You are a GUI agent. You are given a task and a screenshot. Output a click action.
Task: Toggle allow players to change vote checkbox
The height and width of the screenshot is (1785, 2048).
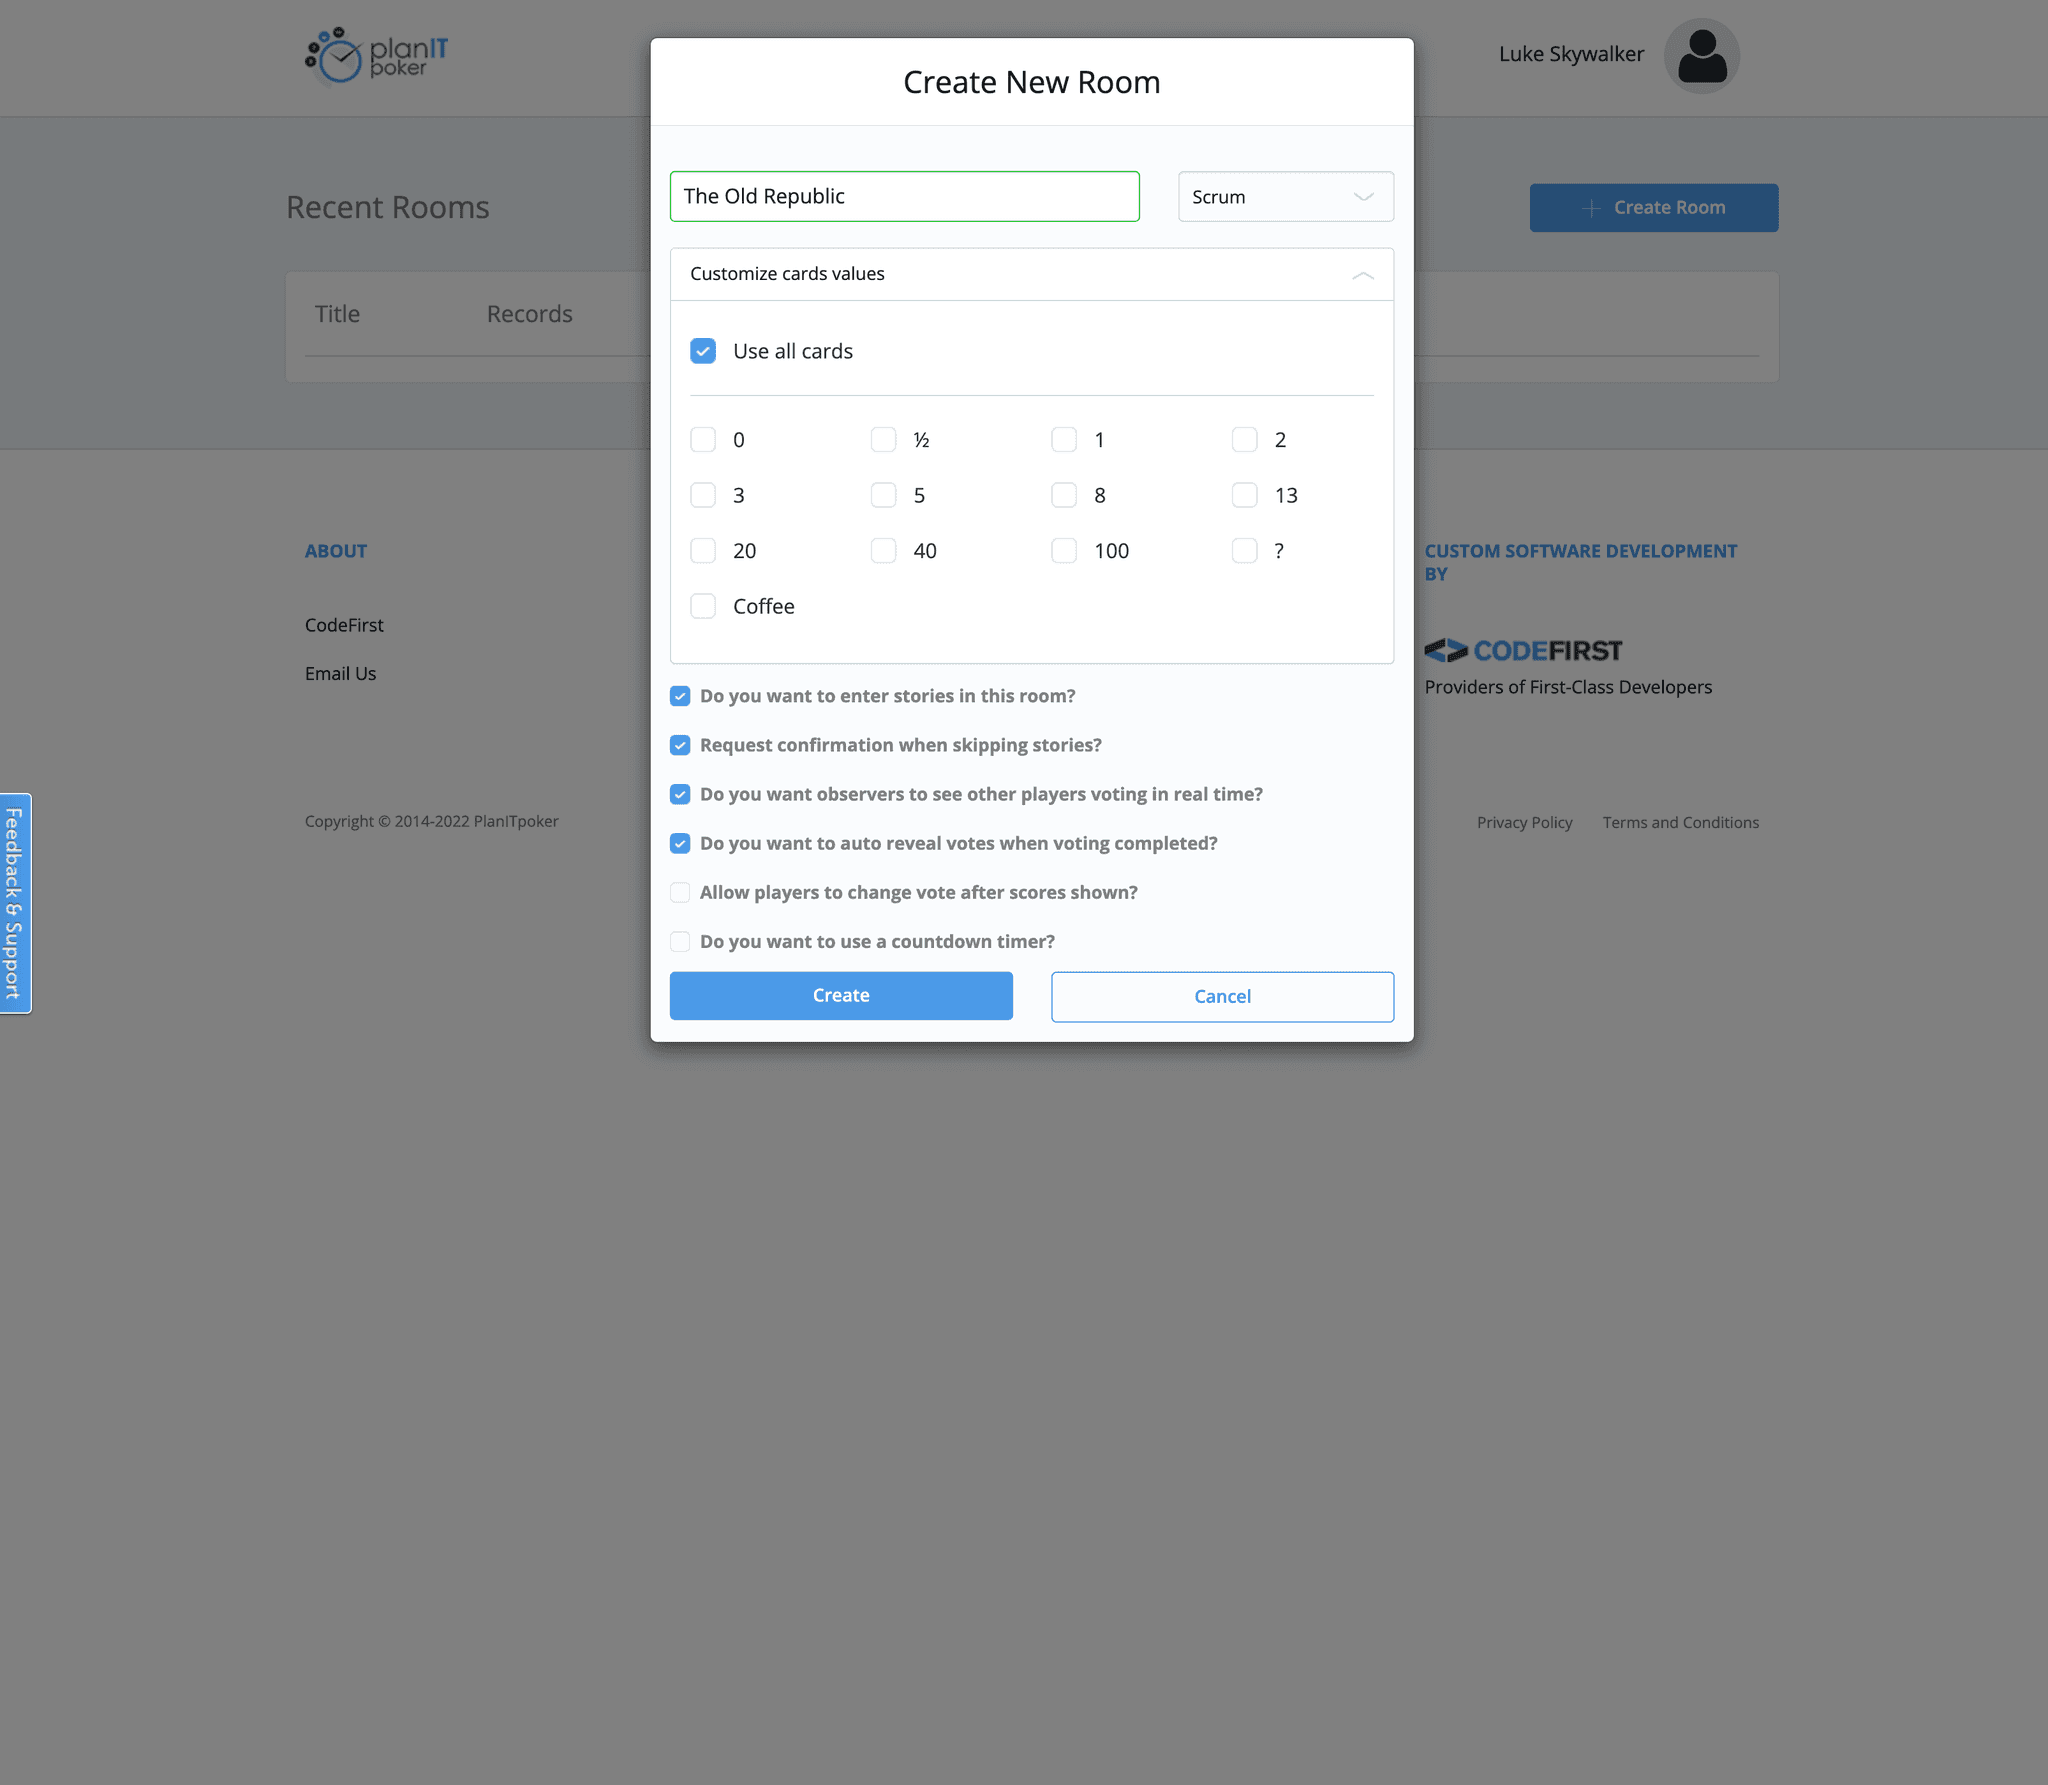coord(679,892)
